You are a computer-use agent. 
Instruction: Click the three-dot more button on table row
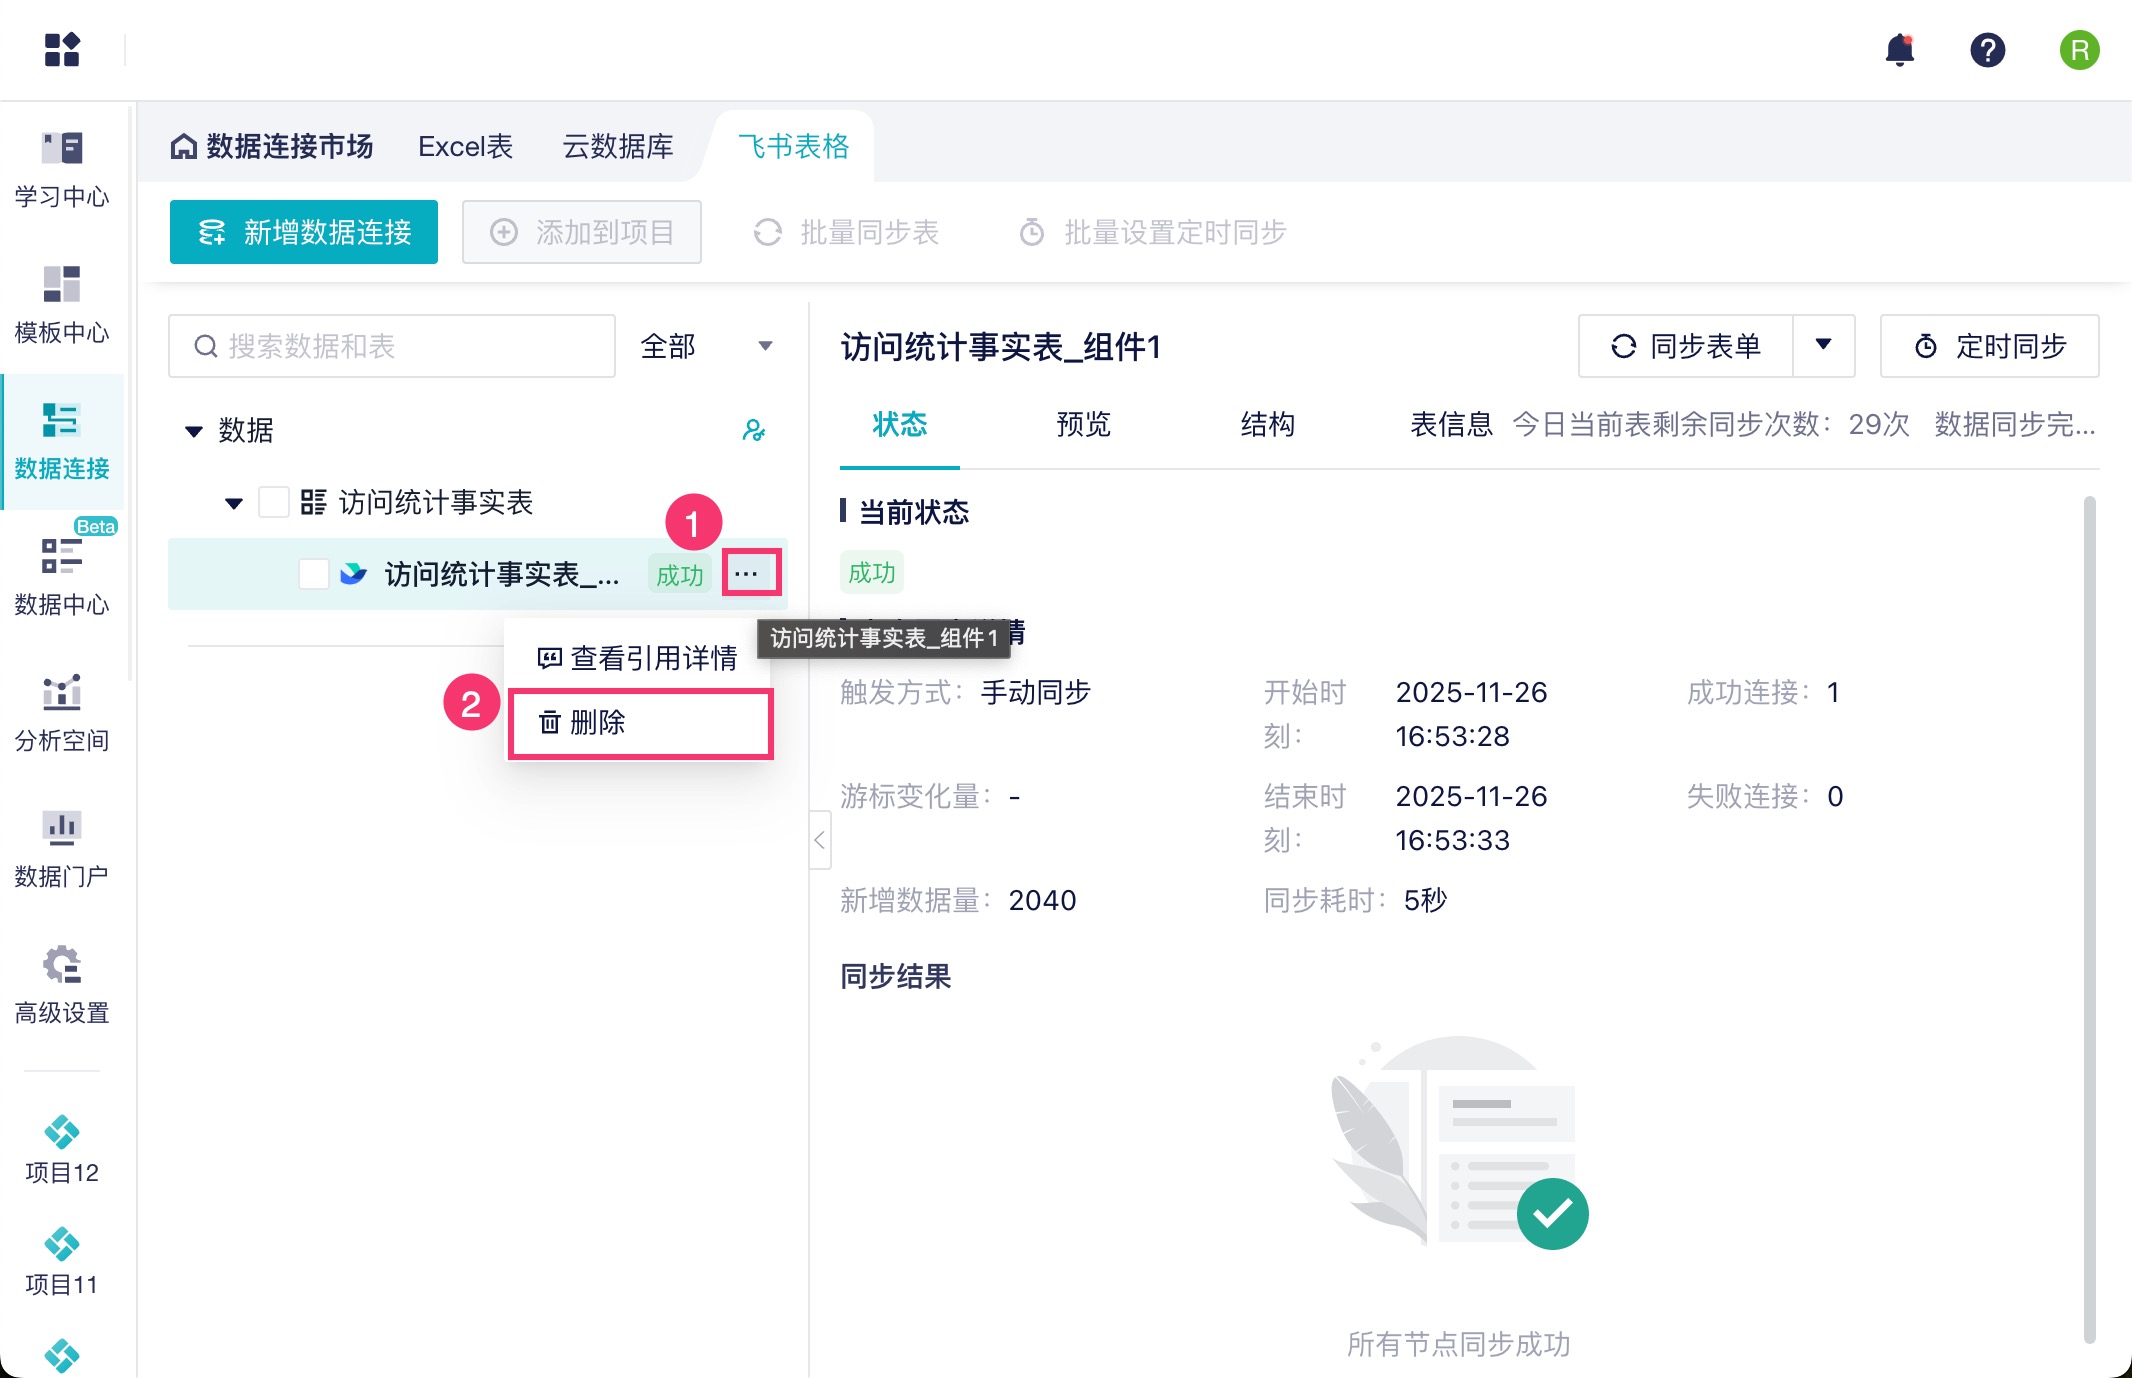(x=746, y=574)
